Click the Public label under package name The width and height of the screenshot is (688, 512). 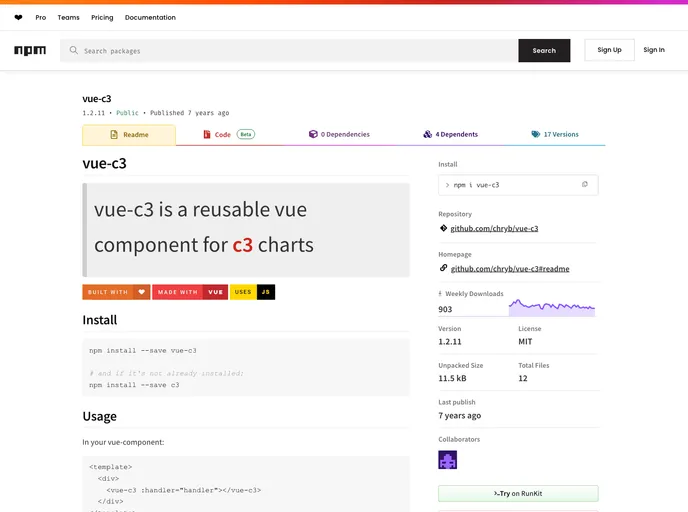[x=127, y=113]
